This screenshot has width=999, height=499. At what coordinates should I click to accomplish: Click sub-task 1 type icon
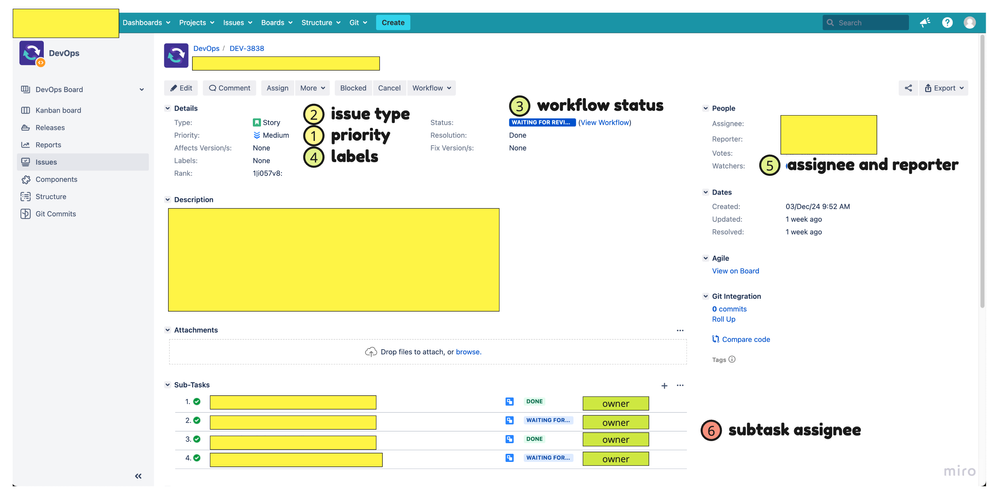(510, 401)
